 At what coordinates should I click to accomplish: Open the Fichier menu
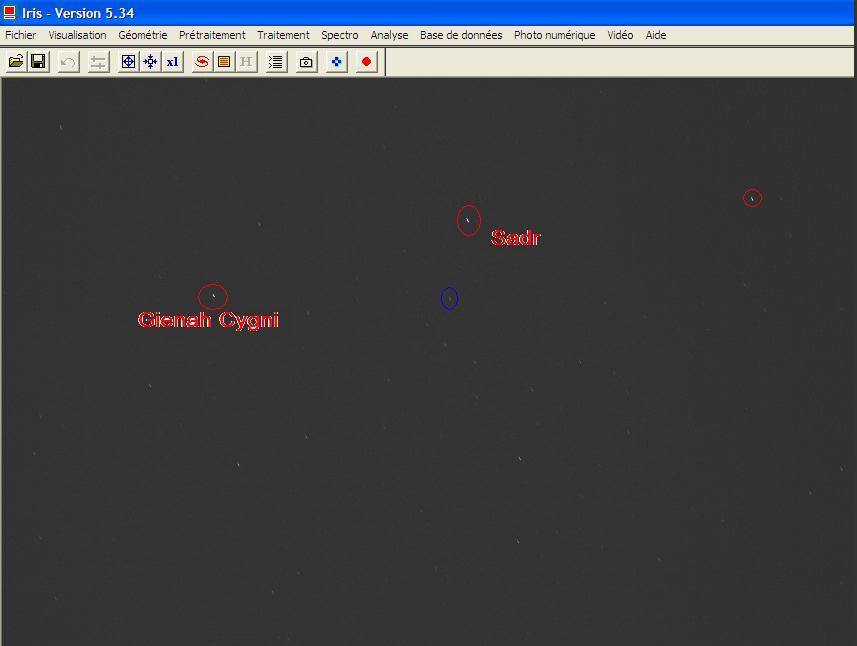coord(21,35)
